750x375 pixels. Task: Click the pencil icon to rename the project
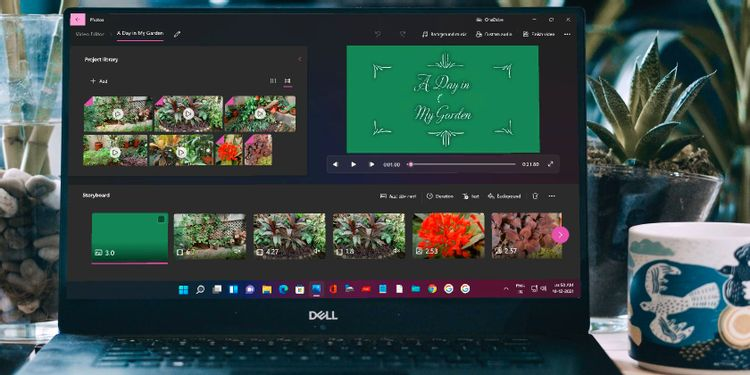pos(177,34)
